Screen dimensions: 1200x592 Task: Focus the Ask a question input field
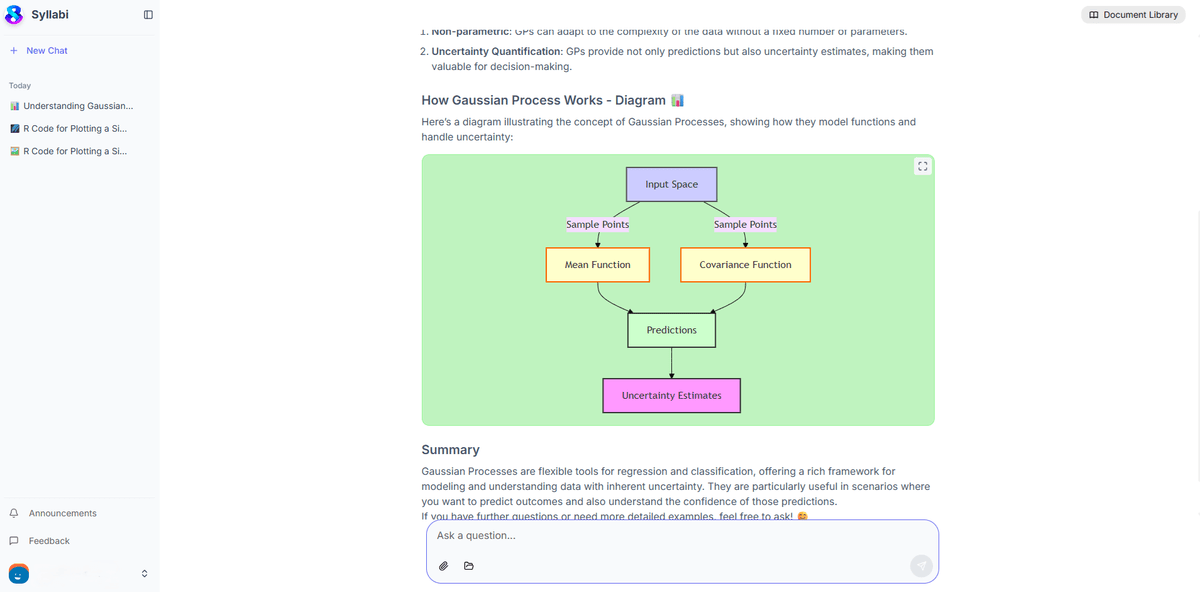click(x=680, y=536)
